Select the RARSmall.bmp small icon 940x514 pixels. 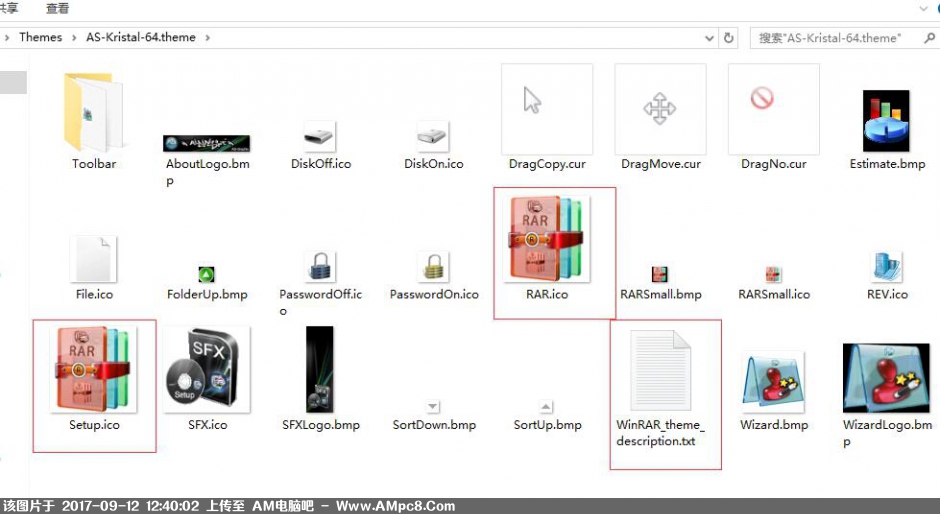coord(660,275)
